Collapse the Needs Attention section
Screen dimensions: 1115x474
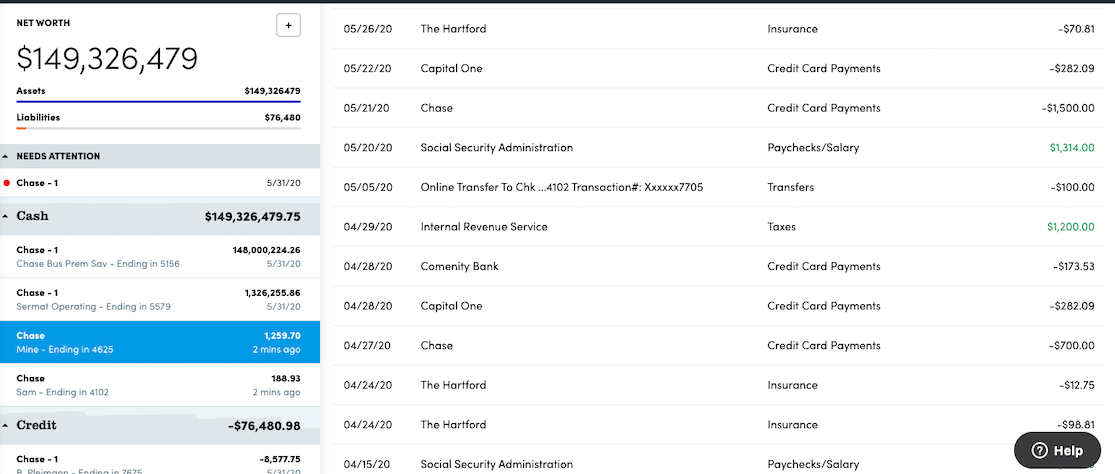tap(6, 156)
